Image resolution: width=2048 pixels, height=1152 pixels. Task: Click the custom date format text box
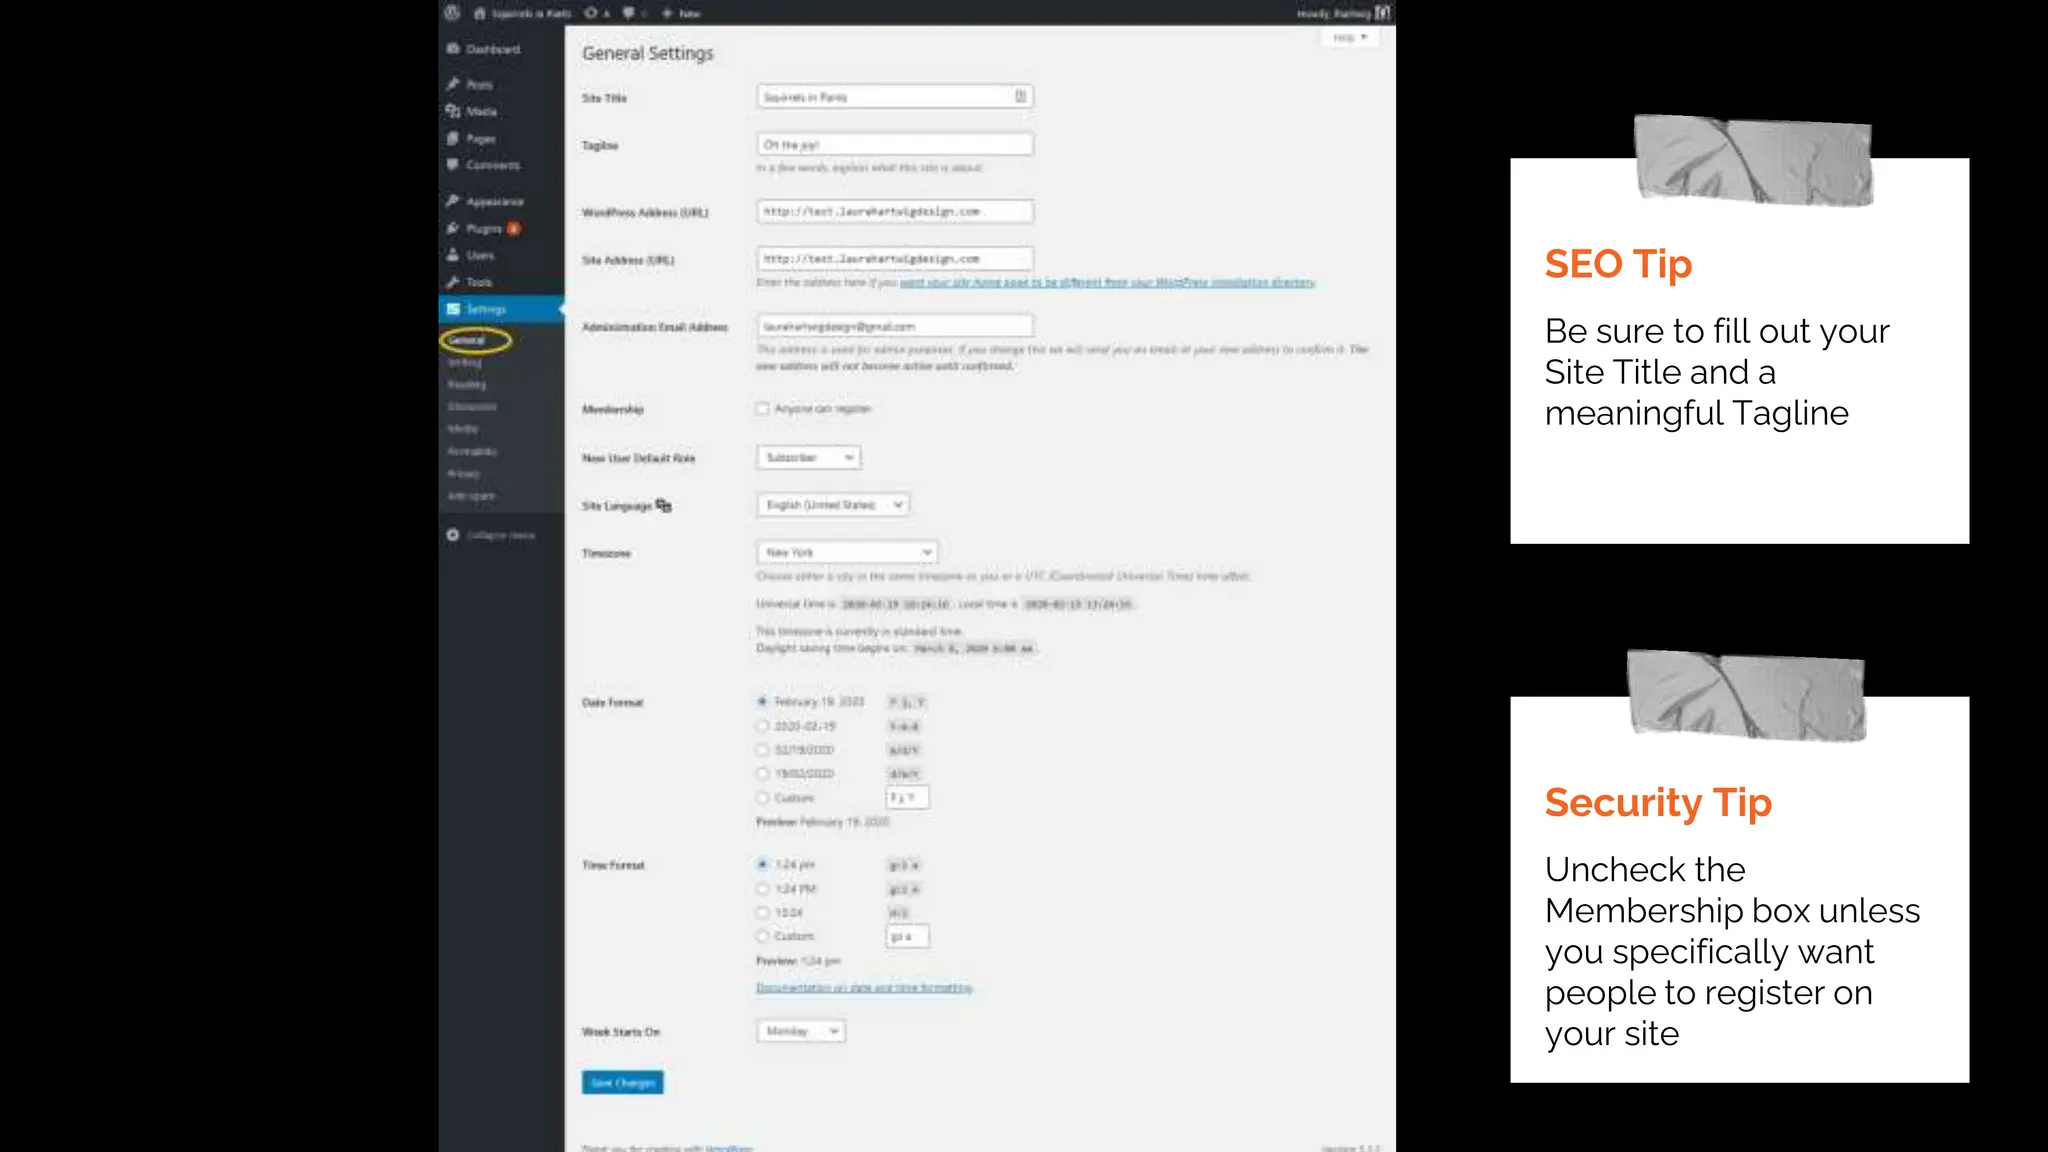908,797
